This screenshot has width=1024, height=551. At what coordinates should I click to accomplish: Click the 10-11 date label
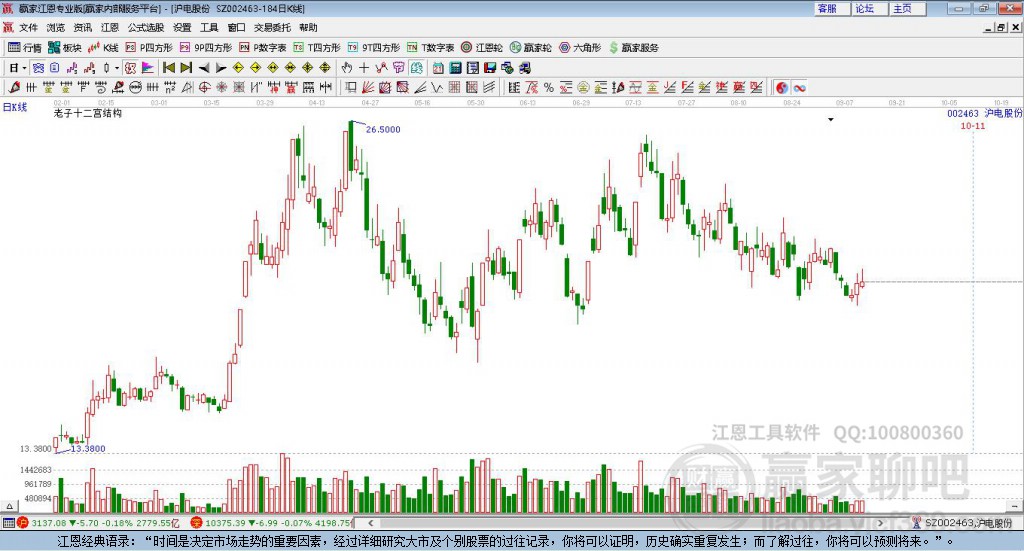click(972, 125)
